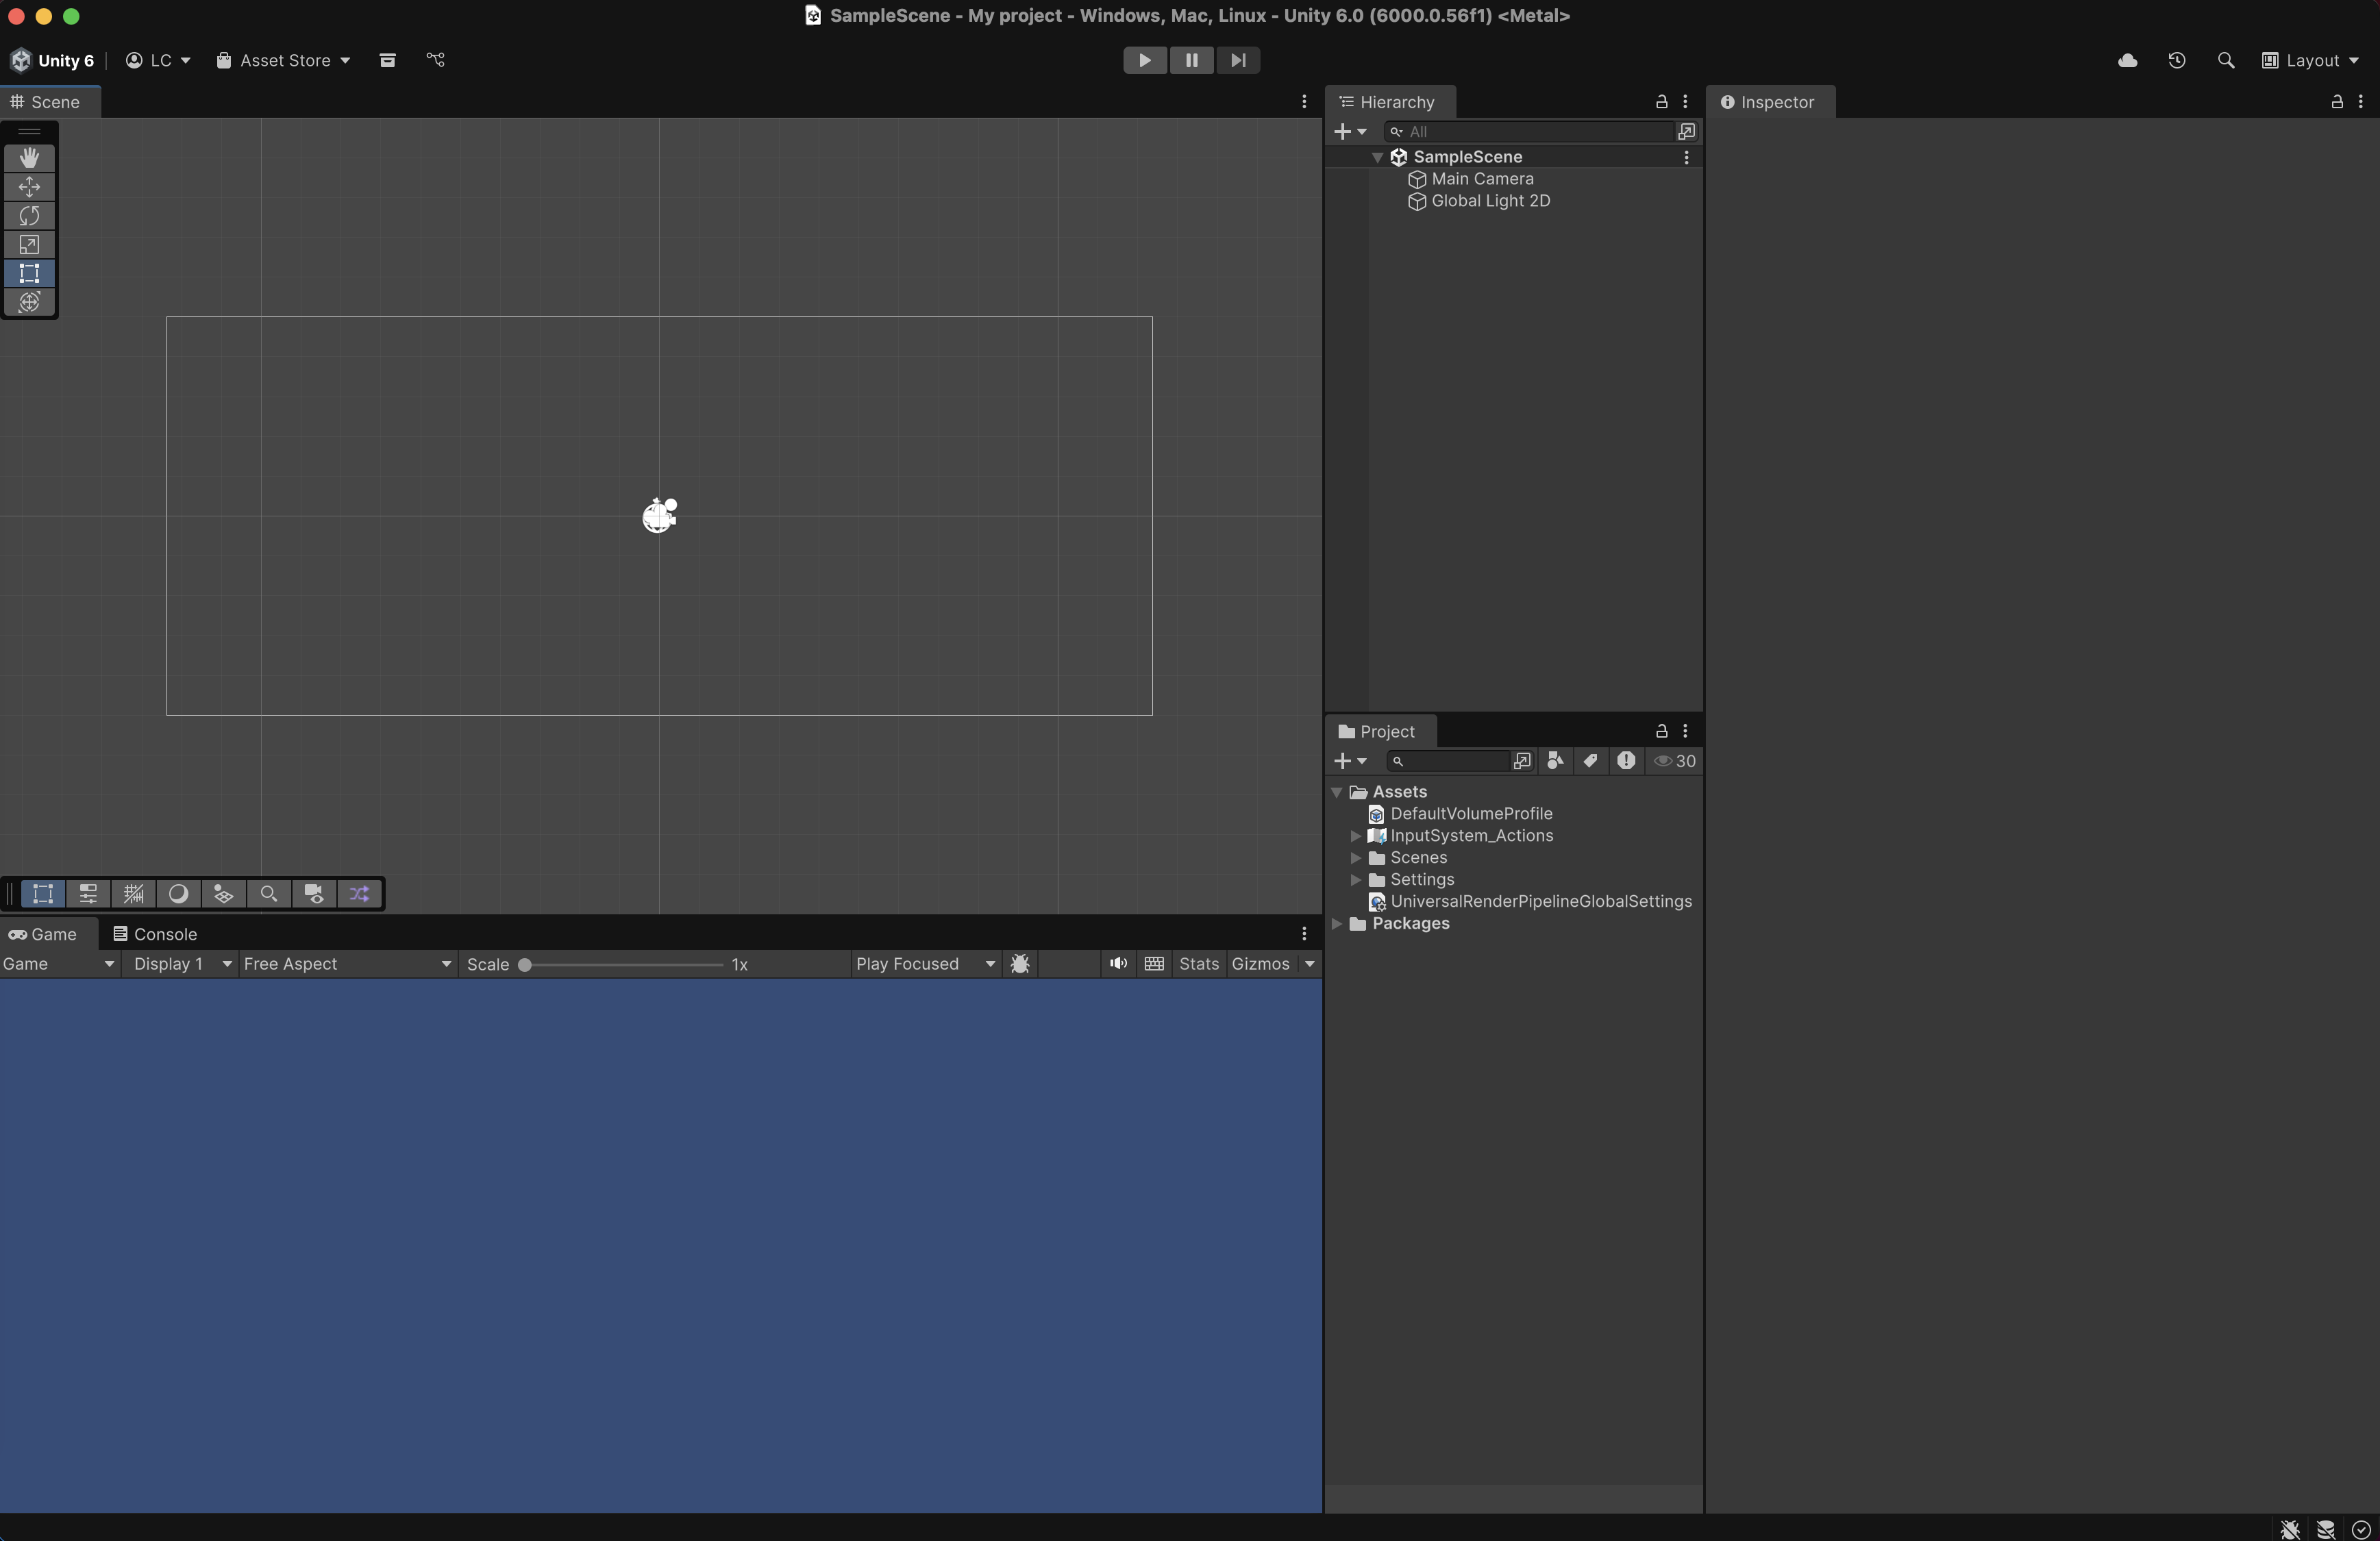
Task: Open the Free Aspect dropdown
Action: [346, 963]
